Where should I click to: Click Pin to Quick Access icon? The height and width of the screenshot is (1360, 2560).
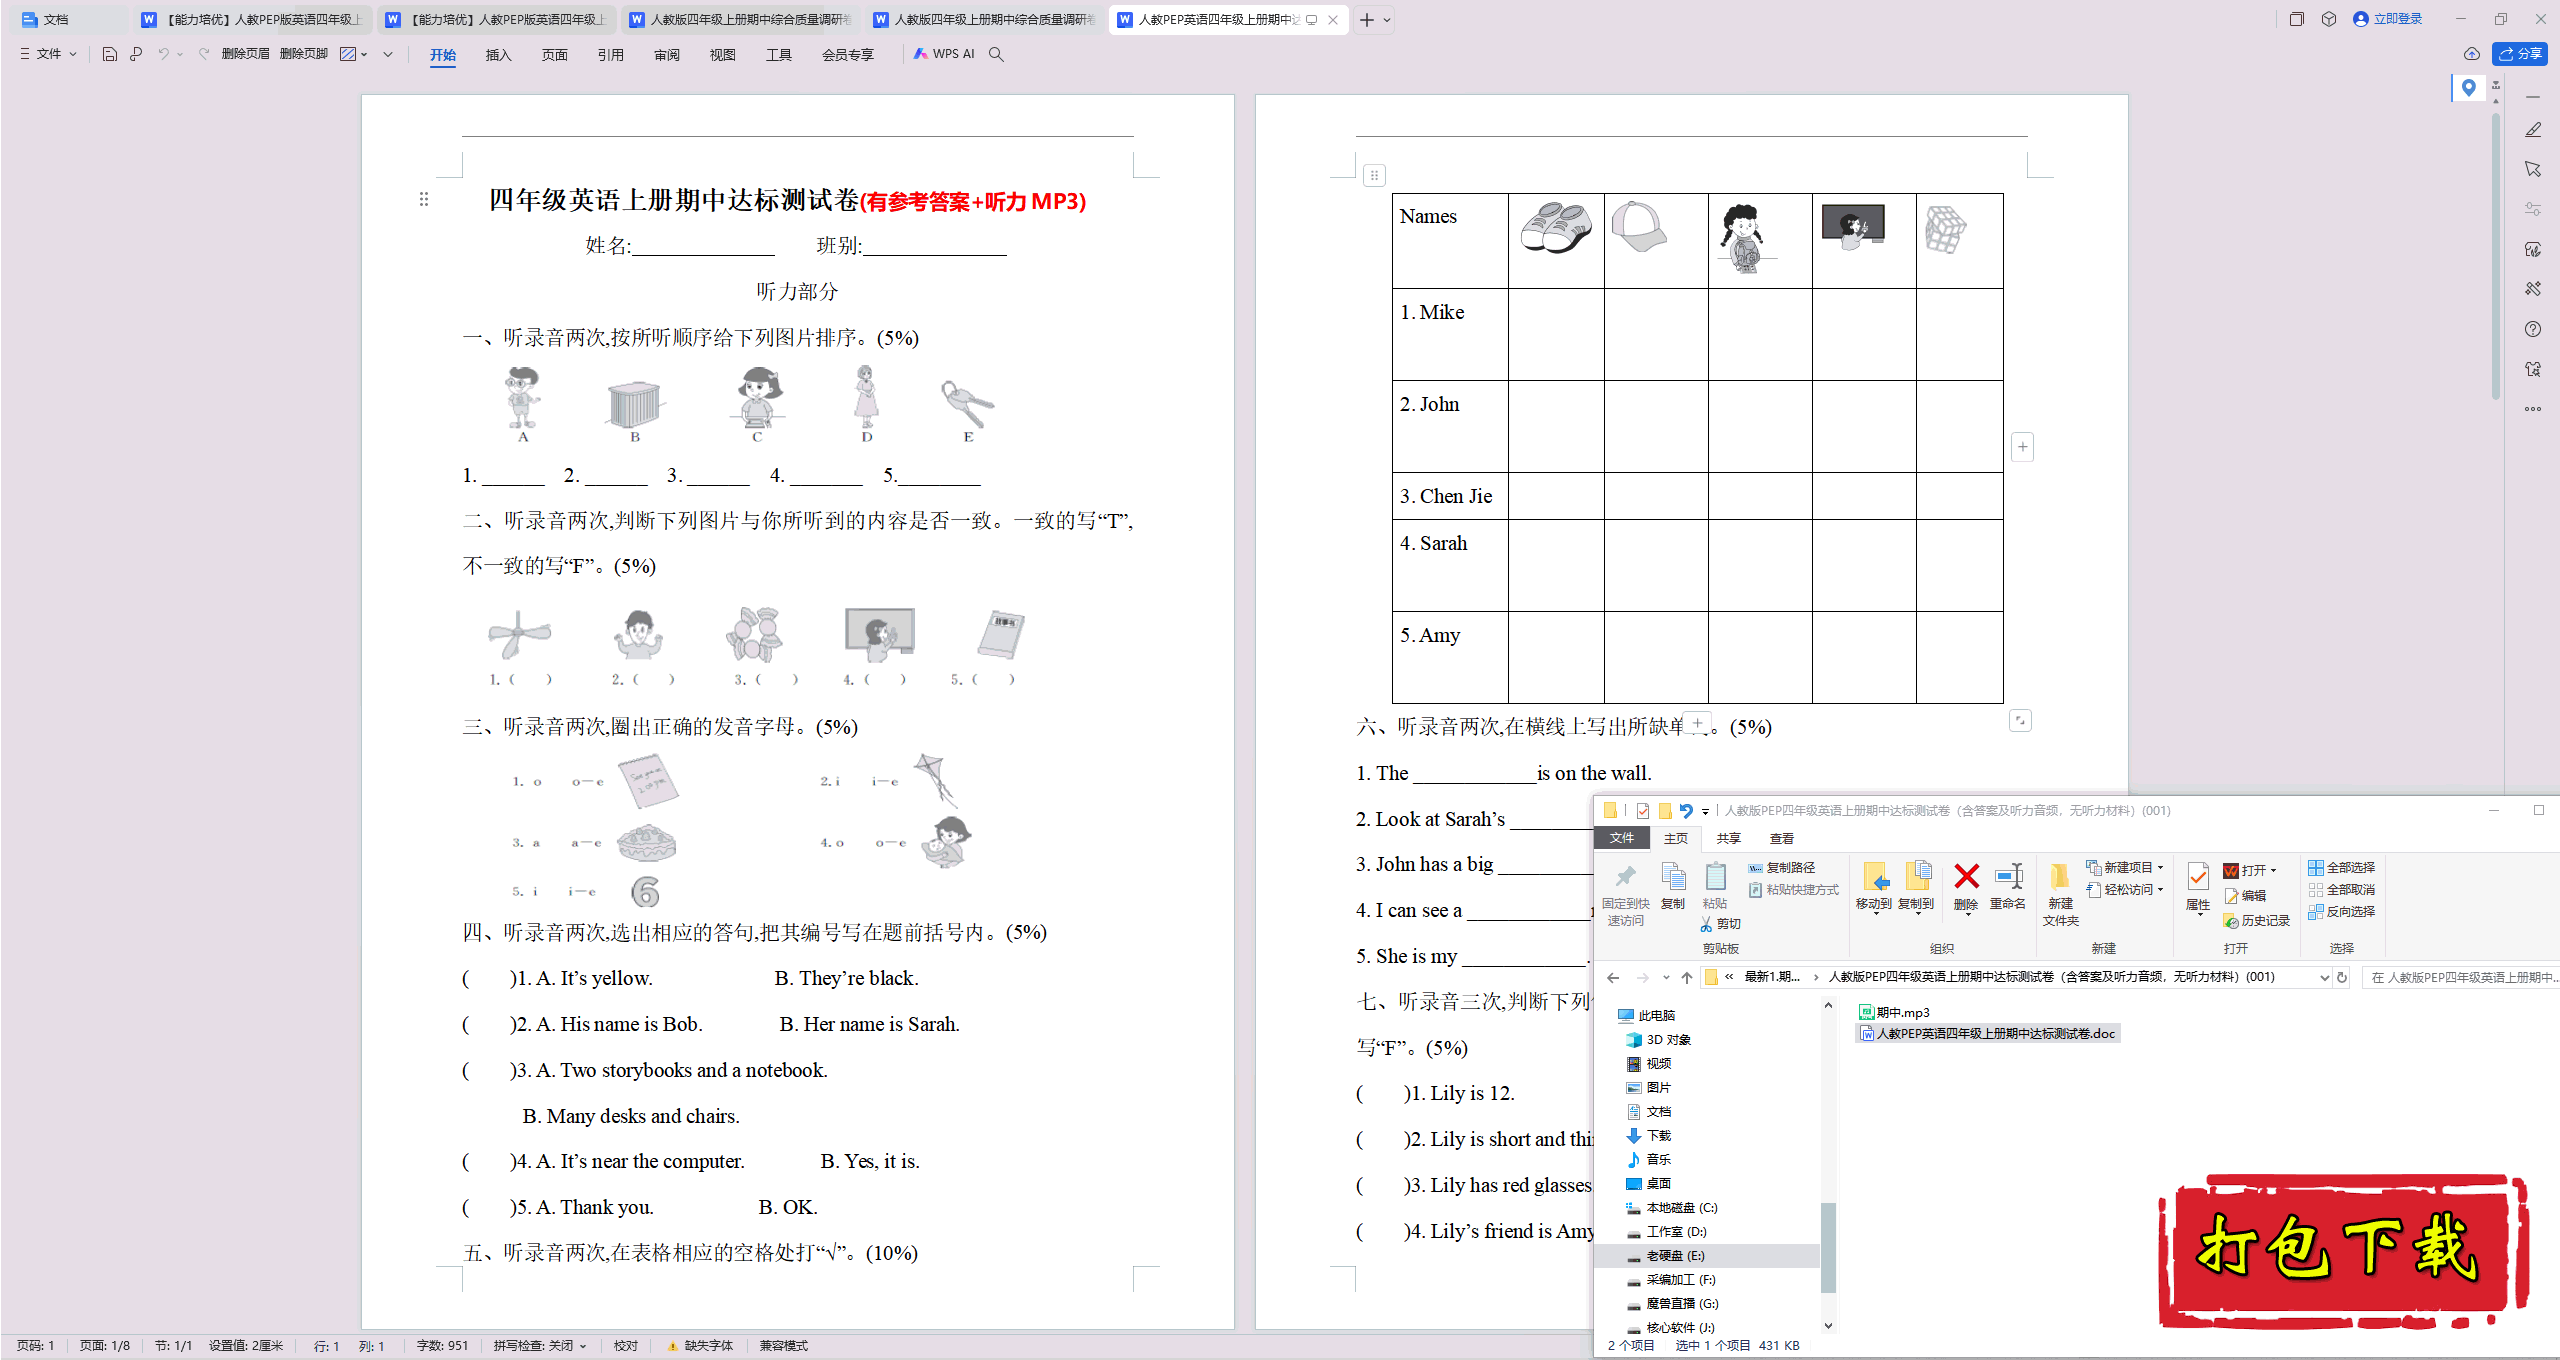click(1626, 877)
